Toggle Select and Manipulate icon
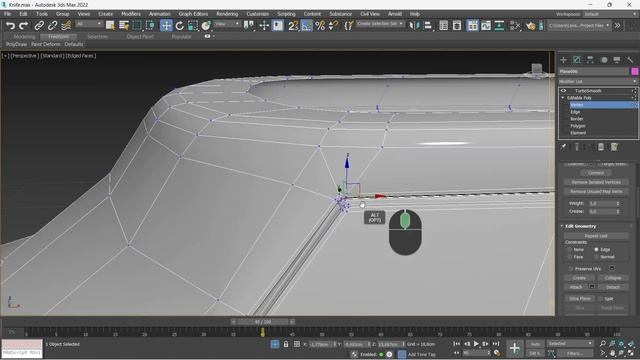Viewport: 640px width, 360px height. pyautogui.click(x=264, y=26)
